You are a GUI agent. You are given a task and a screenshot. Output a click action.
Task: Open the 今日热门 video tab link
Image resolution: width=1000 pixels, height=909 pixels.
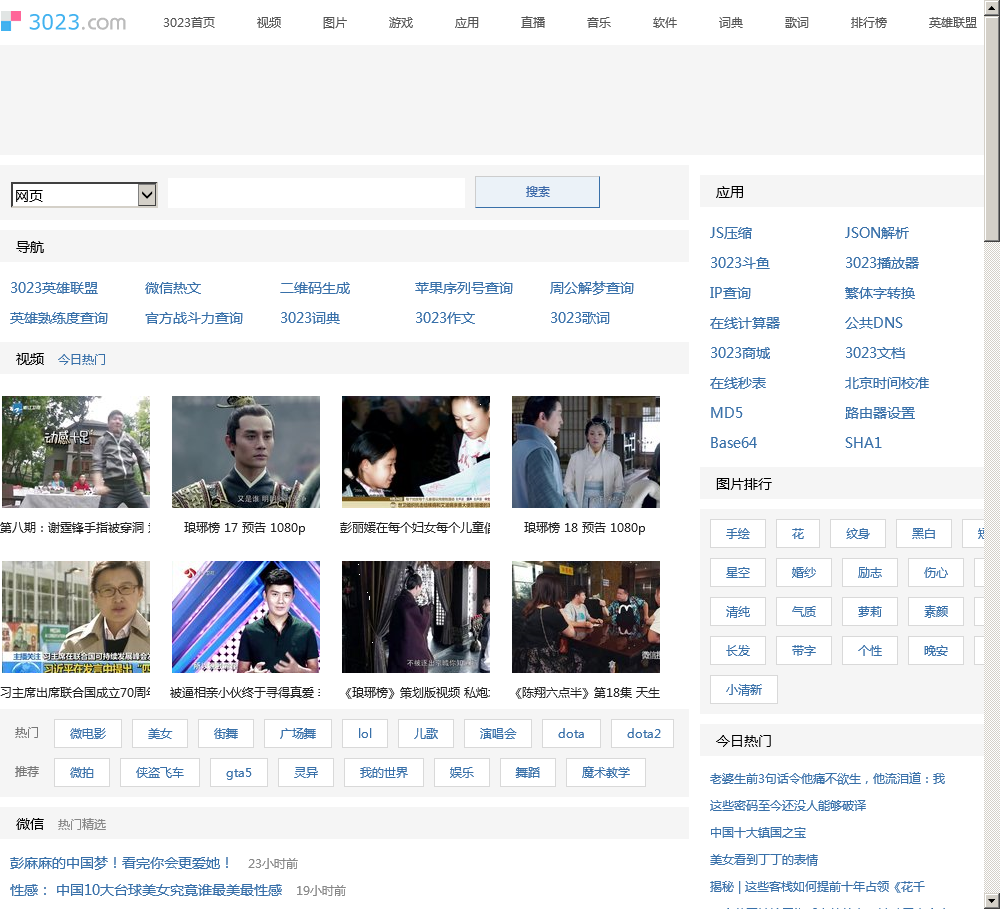coord(82,359)
